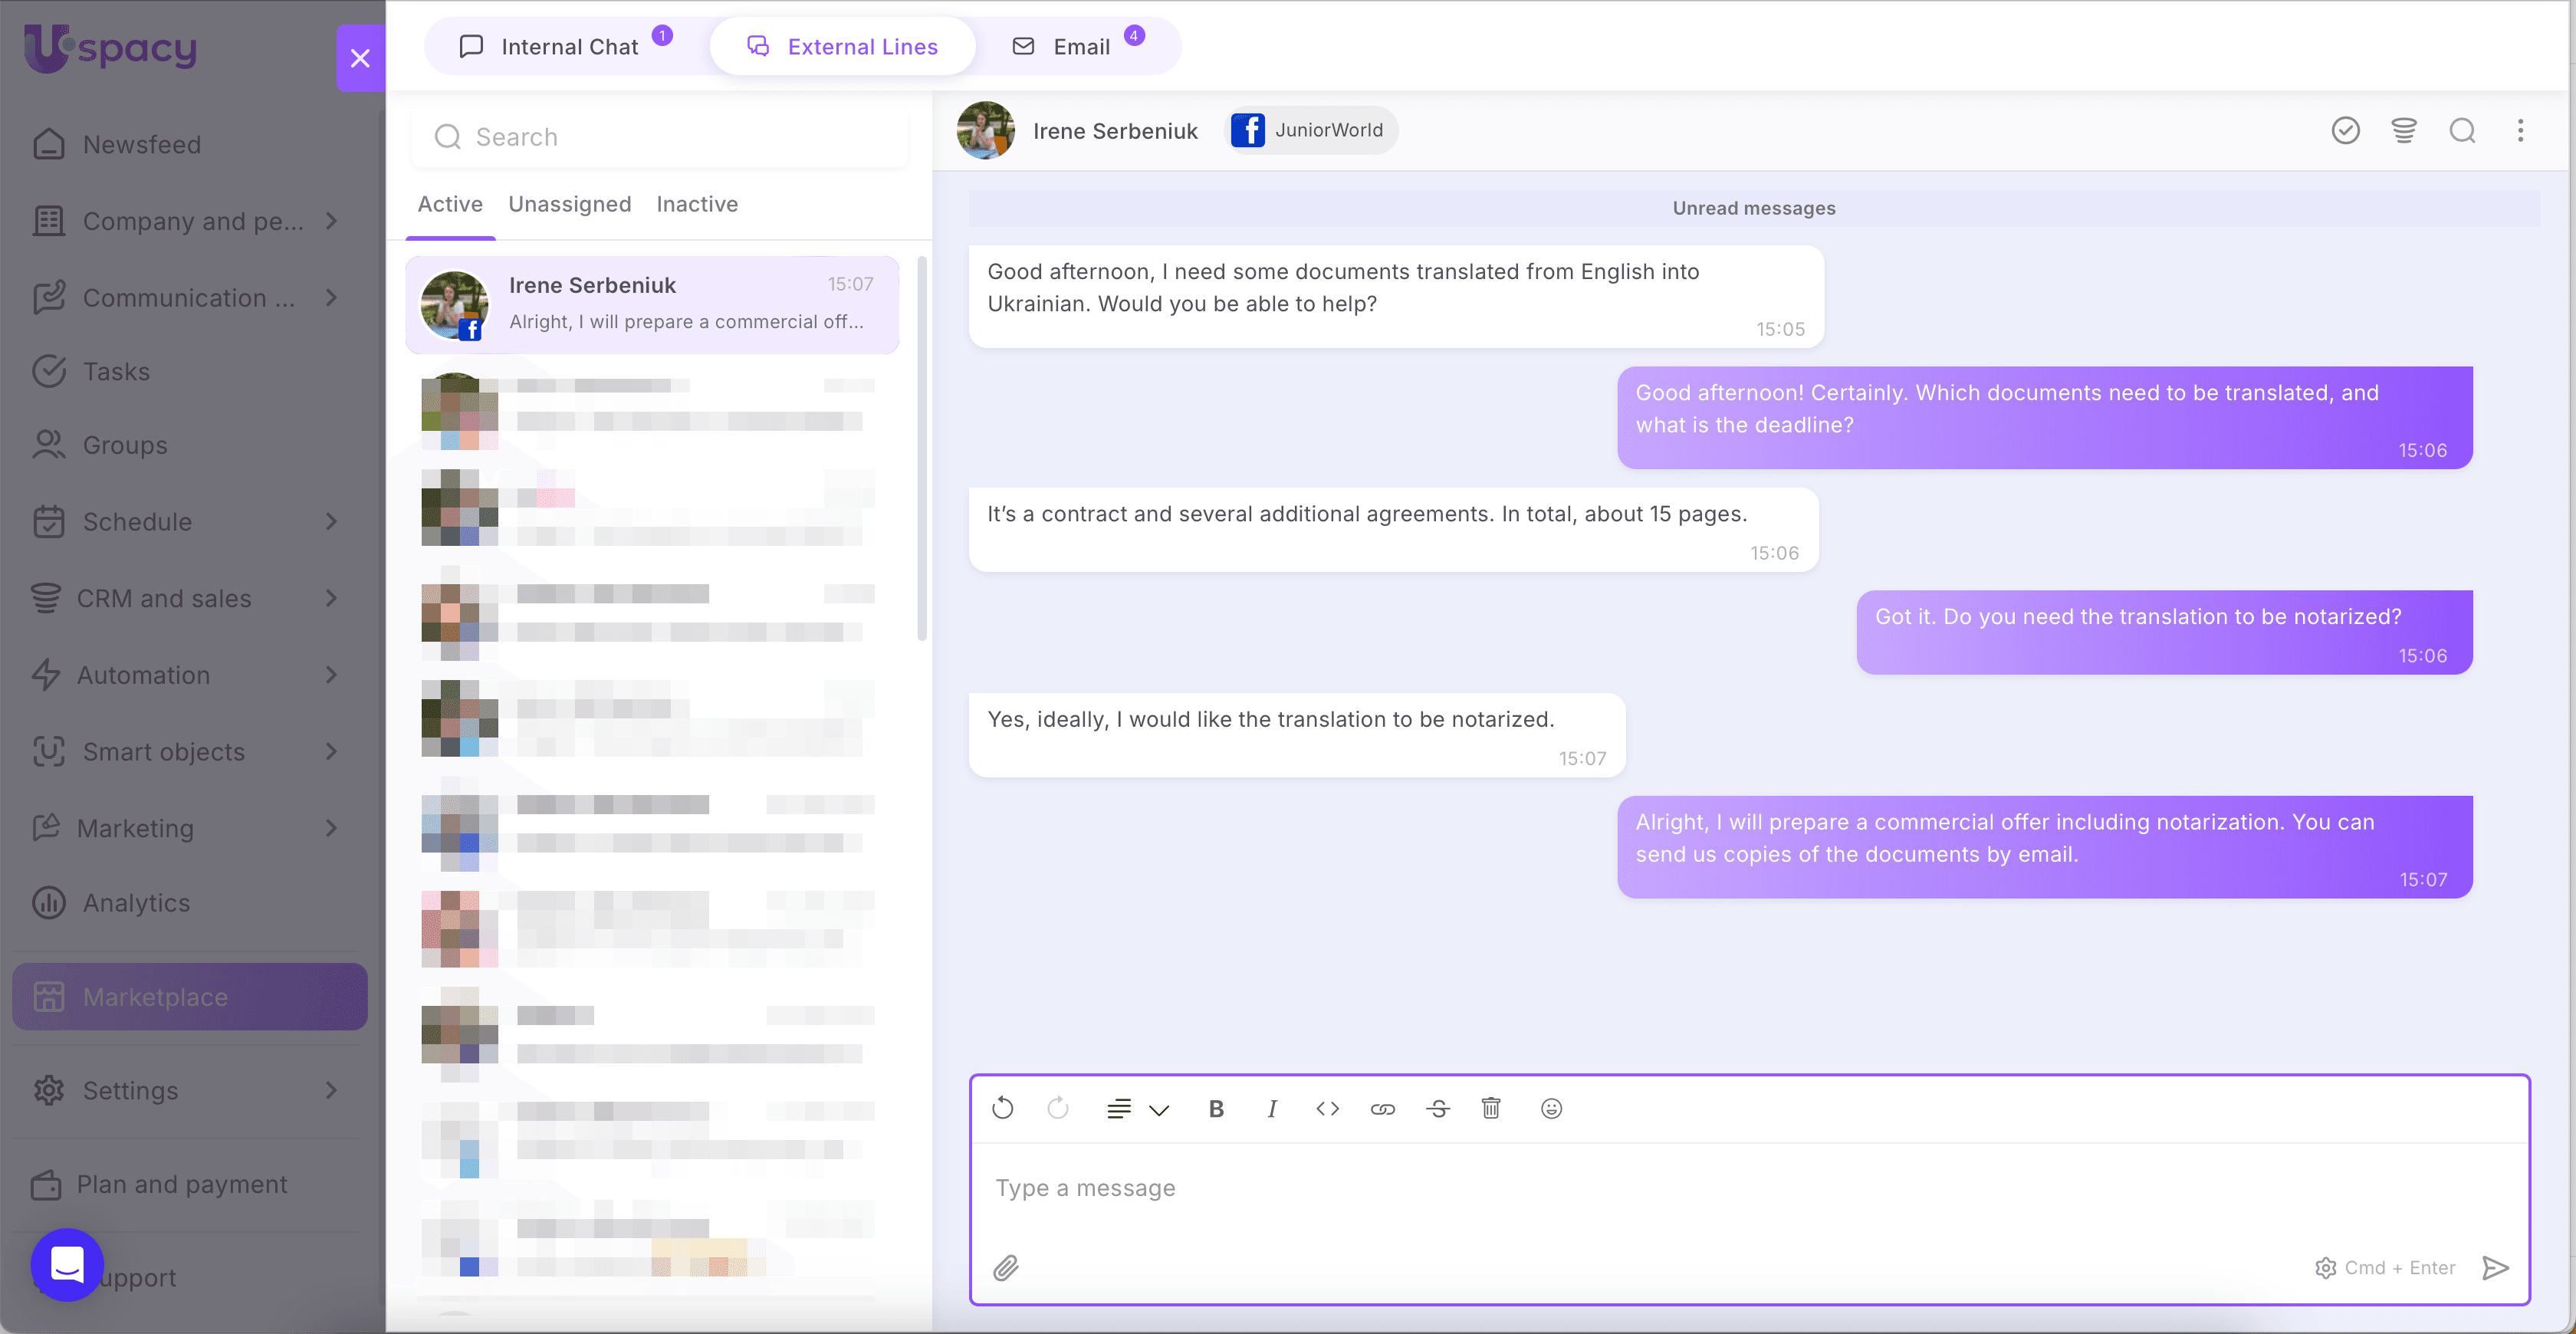Send the message with the paper plane icon
This screenshot has height=1334, width=2576.
tap(2495, 1268)
